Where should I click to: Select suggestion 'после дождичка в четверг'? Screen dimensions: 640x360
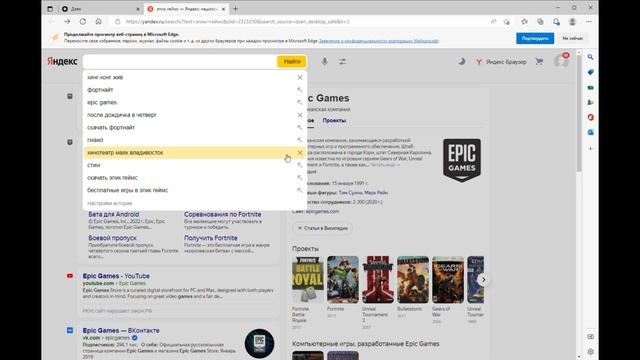[195, 115]
